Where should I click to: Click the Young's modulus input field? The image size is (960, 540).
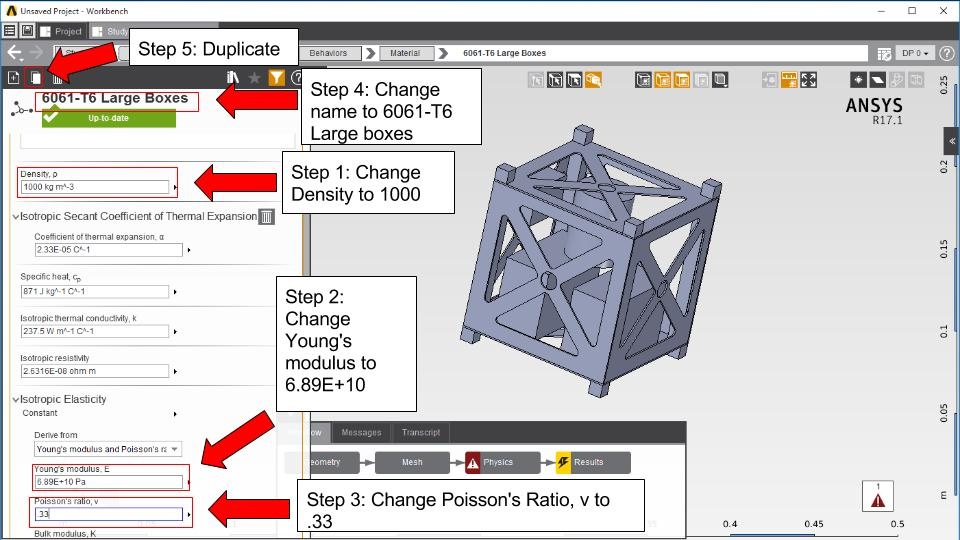108,482
